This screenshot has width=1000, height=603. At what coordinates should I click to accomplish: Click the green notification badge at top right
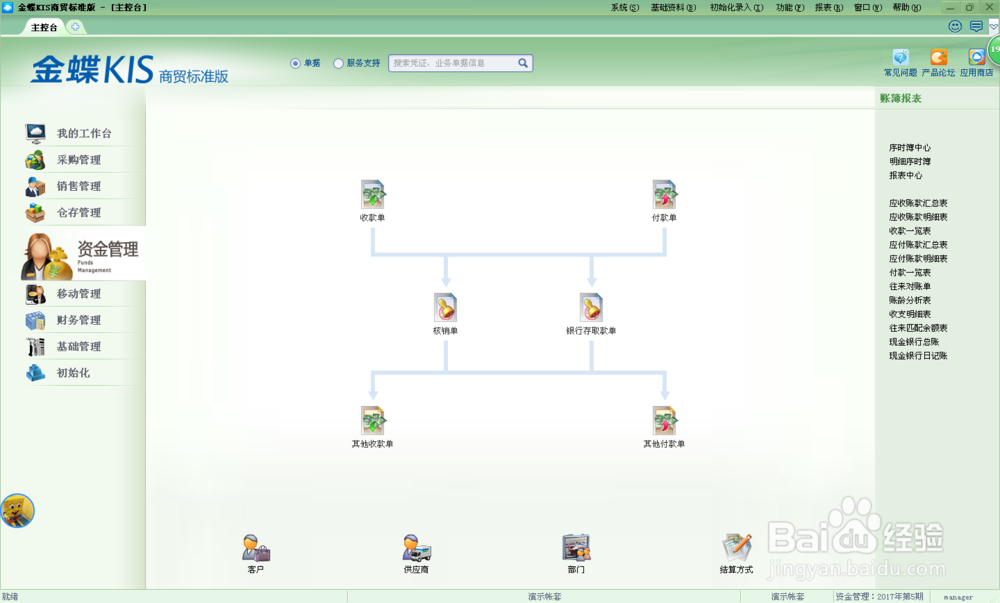click(x=994, y=49)
